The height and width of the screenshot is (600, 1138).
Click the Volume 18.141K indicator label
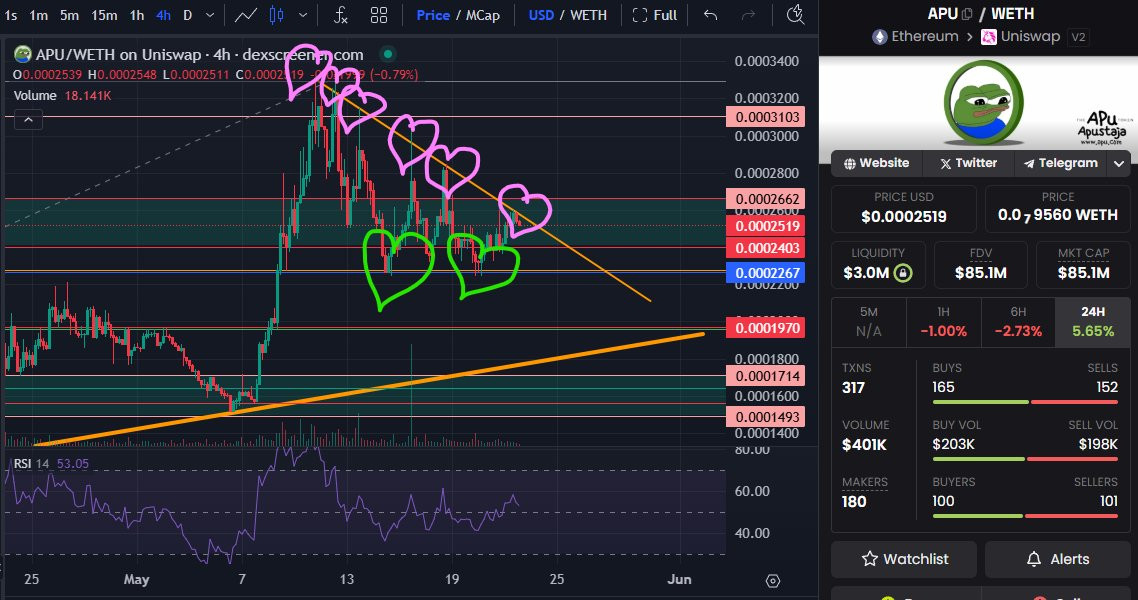pyautogui.click(x=62, y=96)
